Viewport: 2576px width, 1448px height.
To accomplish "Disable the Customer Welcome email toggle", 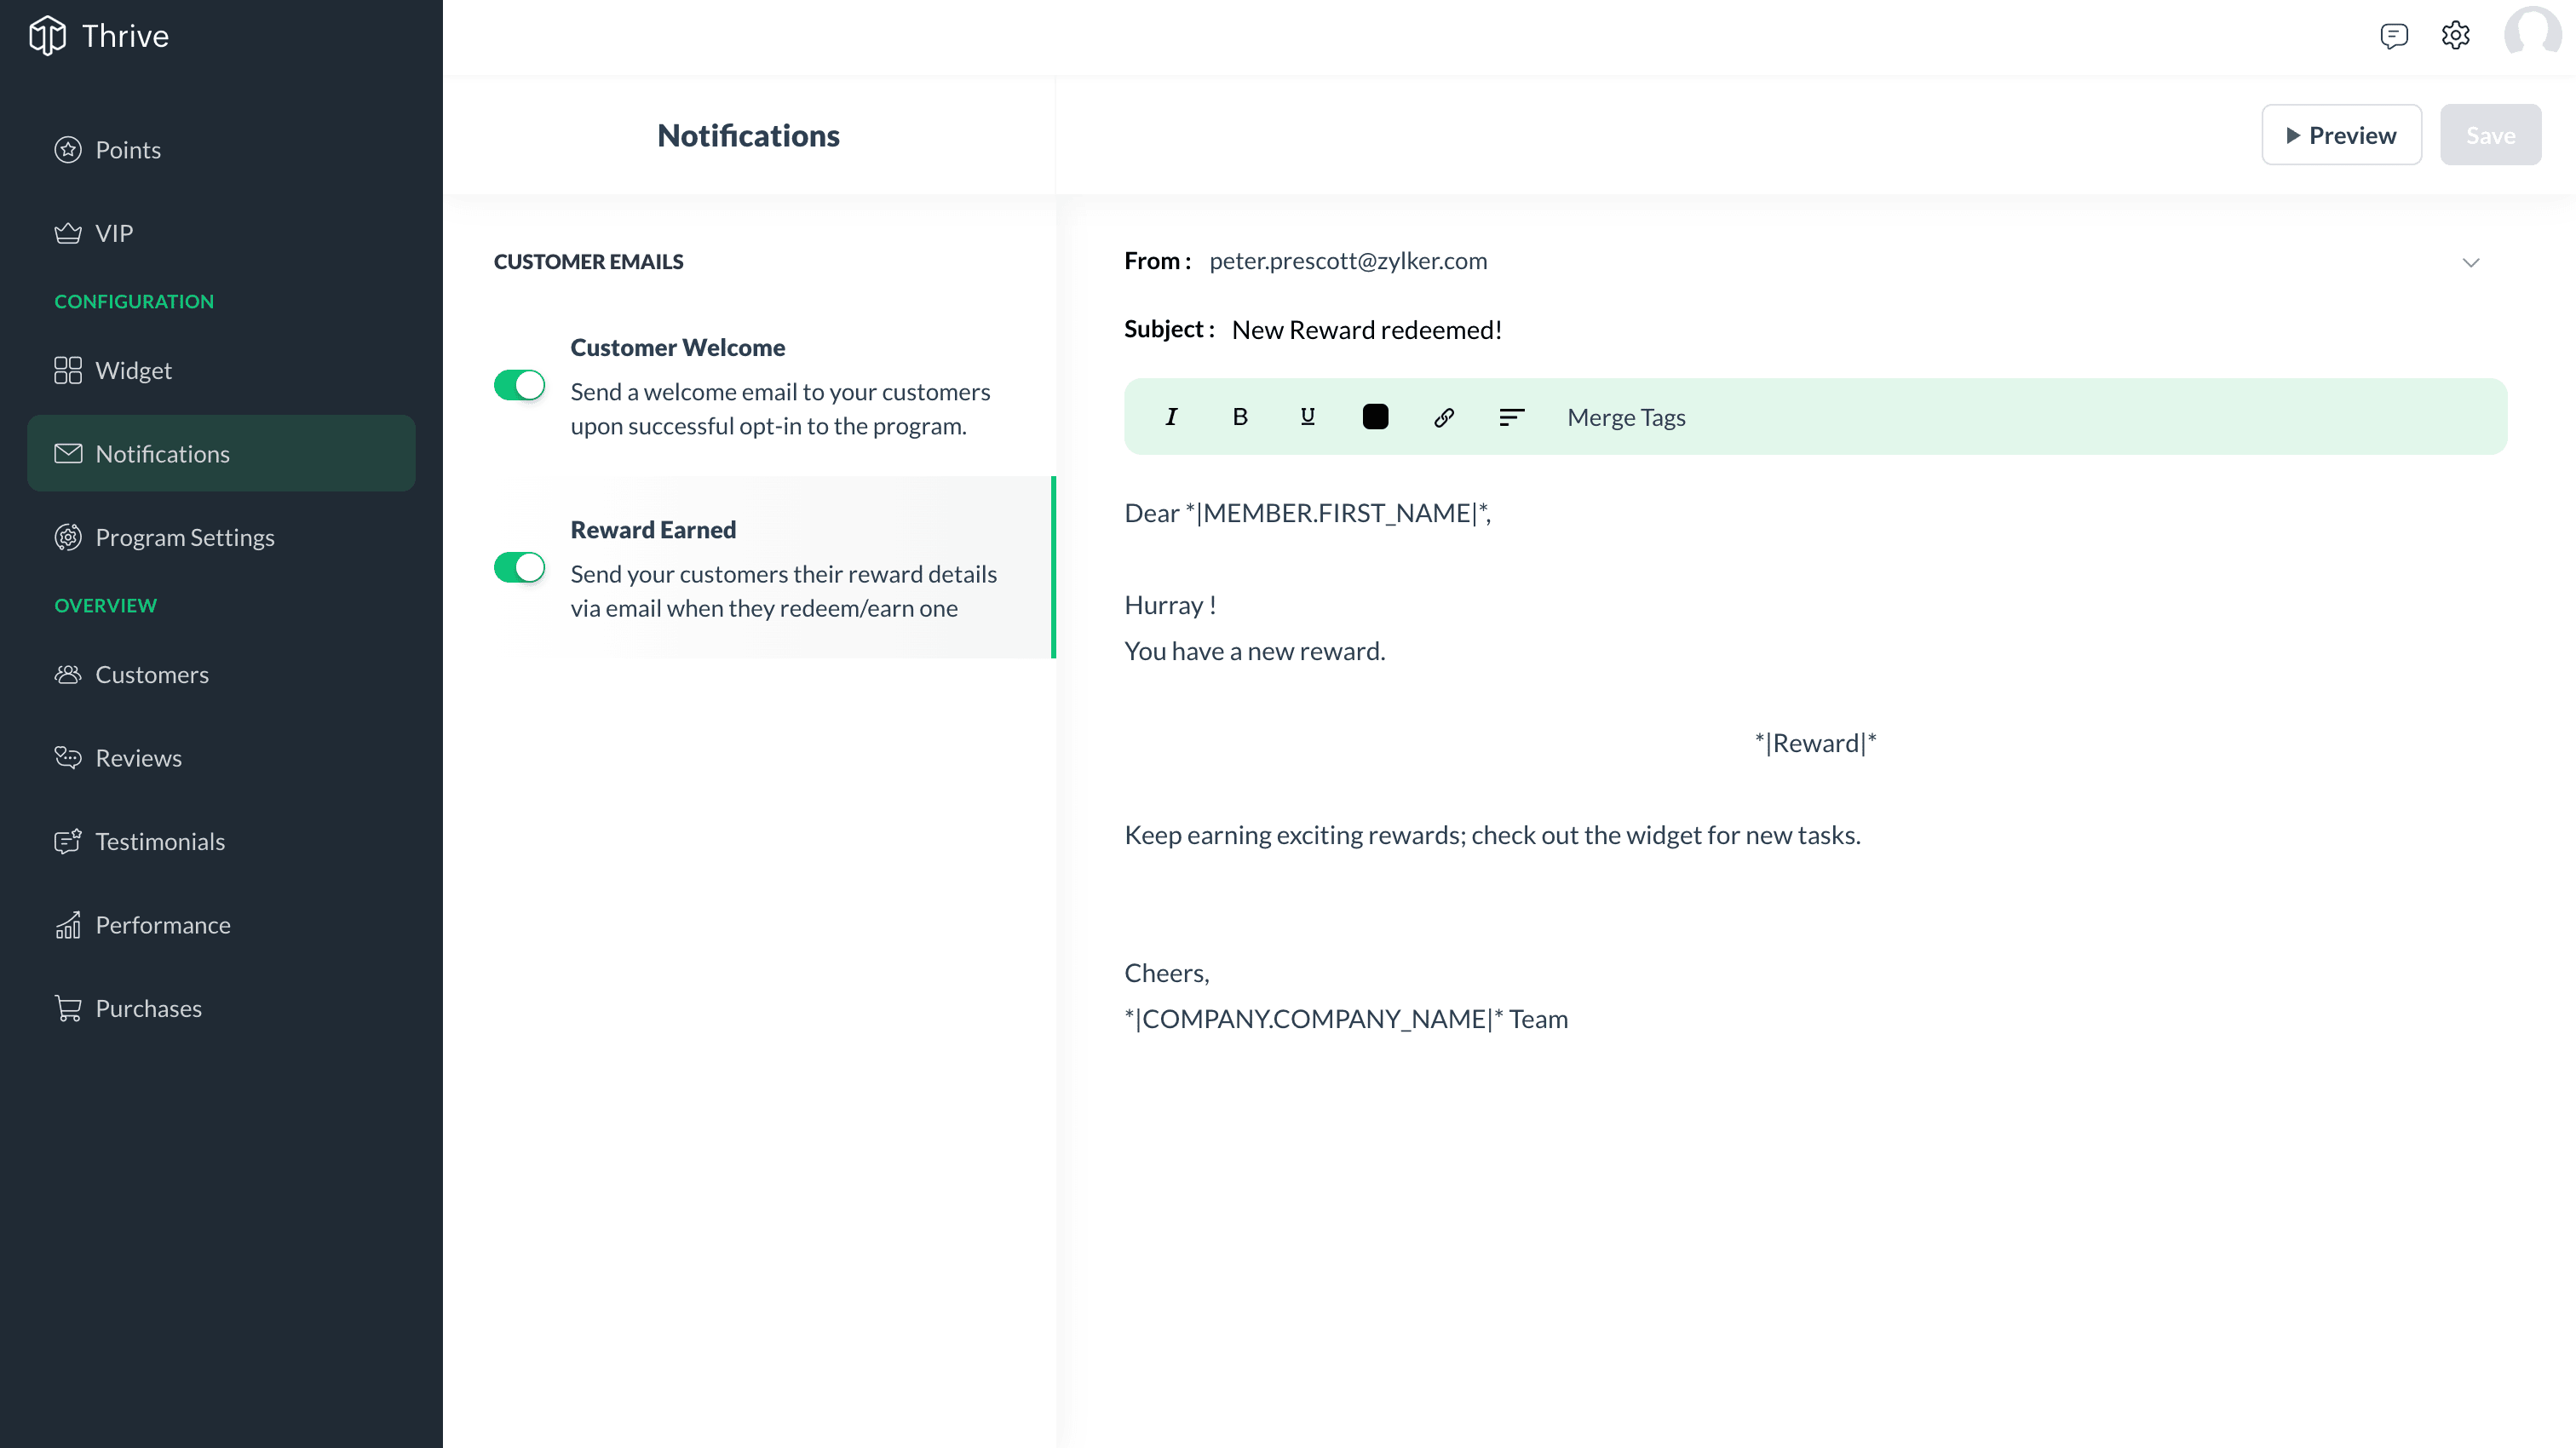I will (519, 385).
